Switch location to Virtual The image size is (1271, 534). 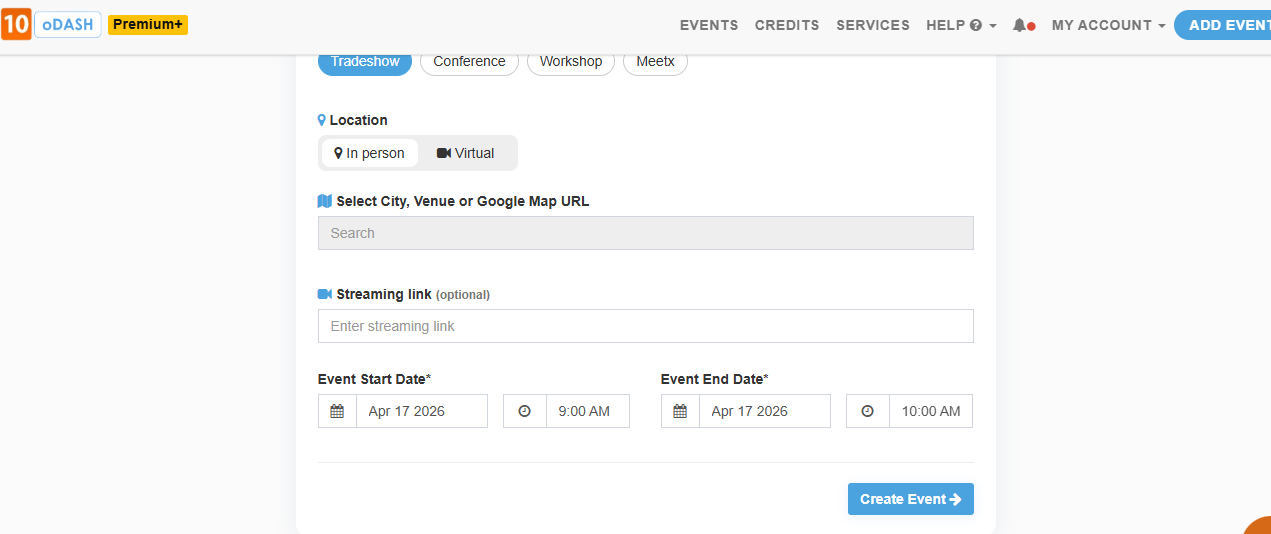click(x=466, y=153)
